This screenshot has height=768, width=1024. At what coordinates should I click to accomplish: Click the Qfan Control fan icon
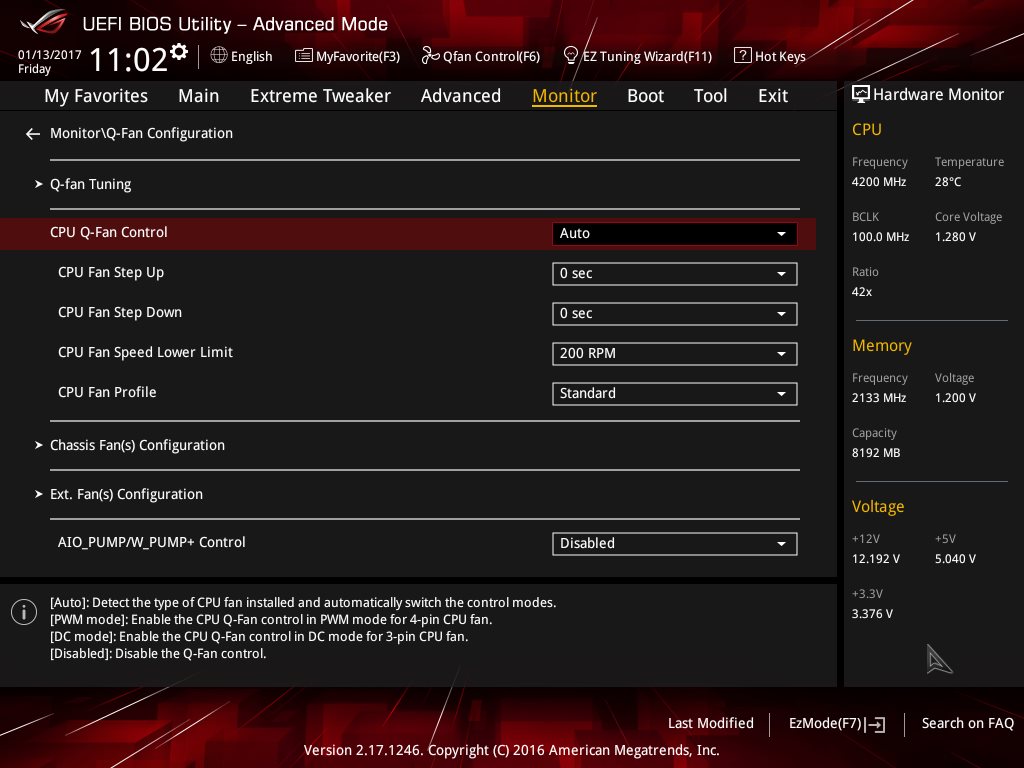tap(430, 56)
